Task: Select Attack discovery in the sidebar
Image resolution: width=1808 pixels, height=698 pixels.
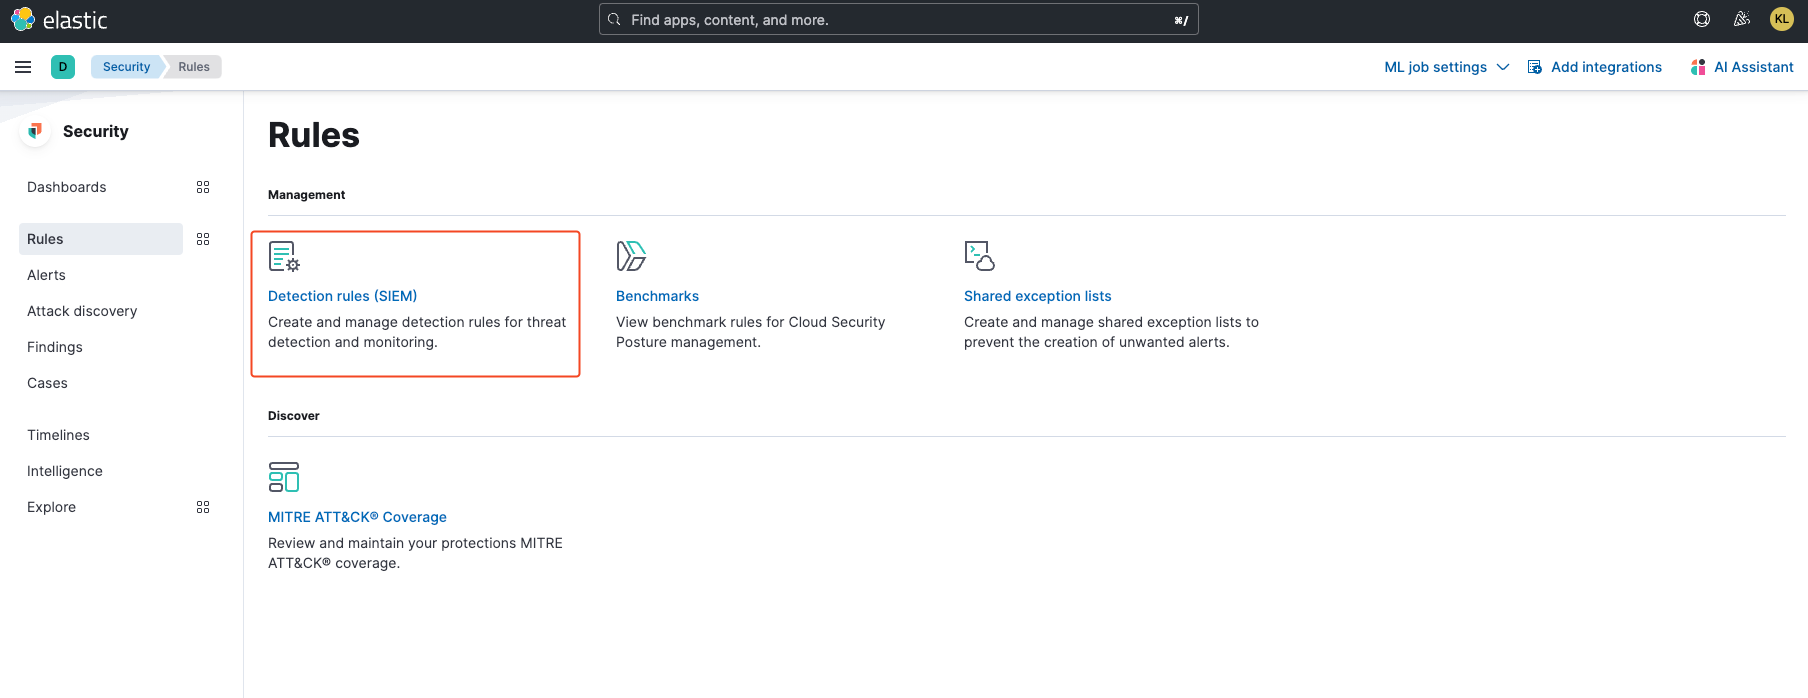Action: pyautogui.click(x=82, y=311)
